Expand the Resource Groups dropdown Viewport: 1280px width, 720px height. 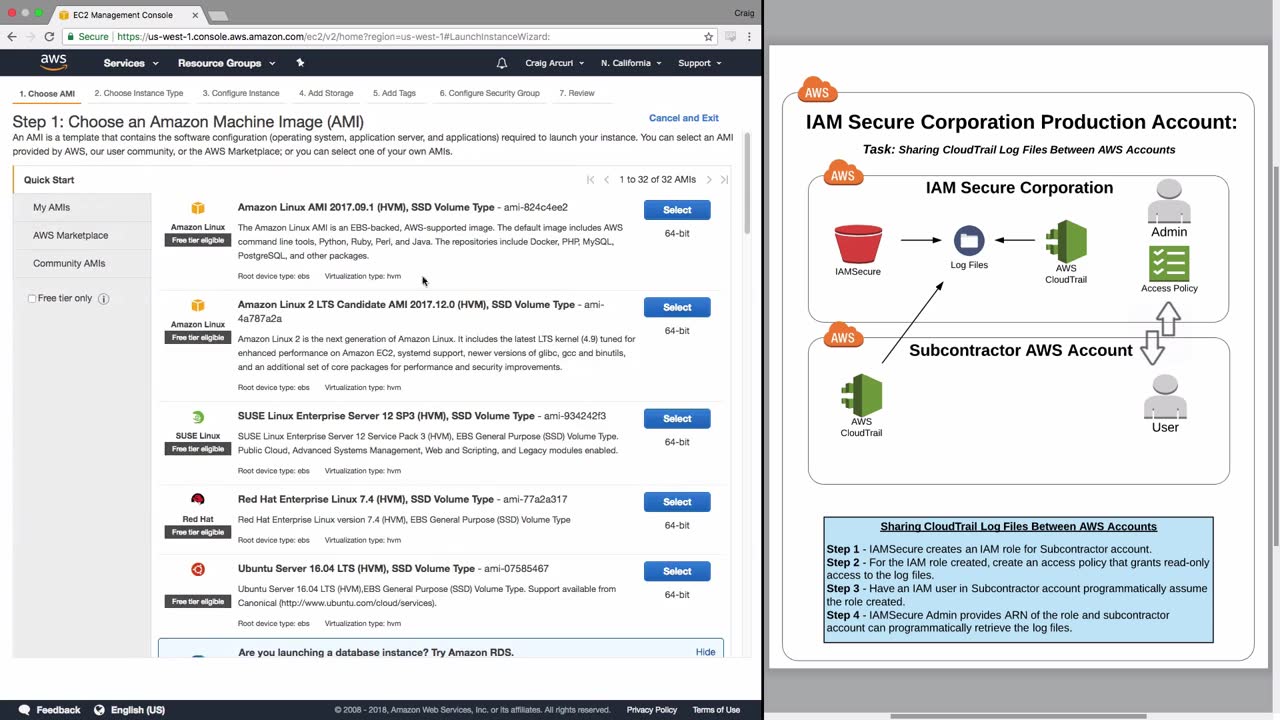[226, 63]
